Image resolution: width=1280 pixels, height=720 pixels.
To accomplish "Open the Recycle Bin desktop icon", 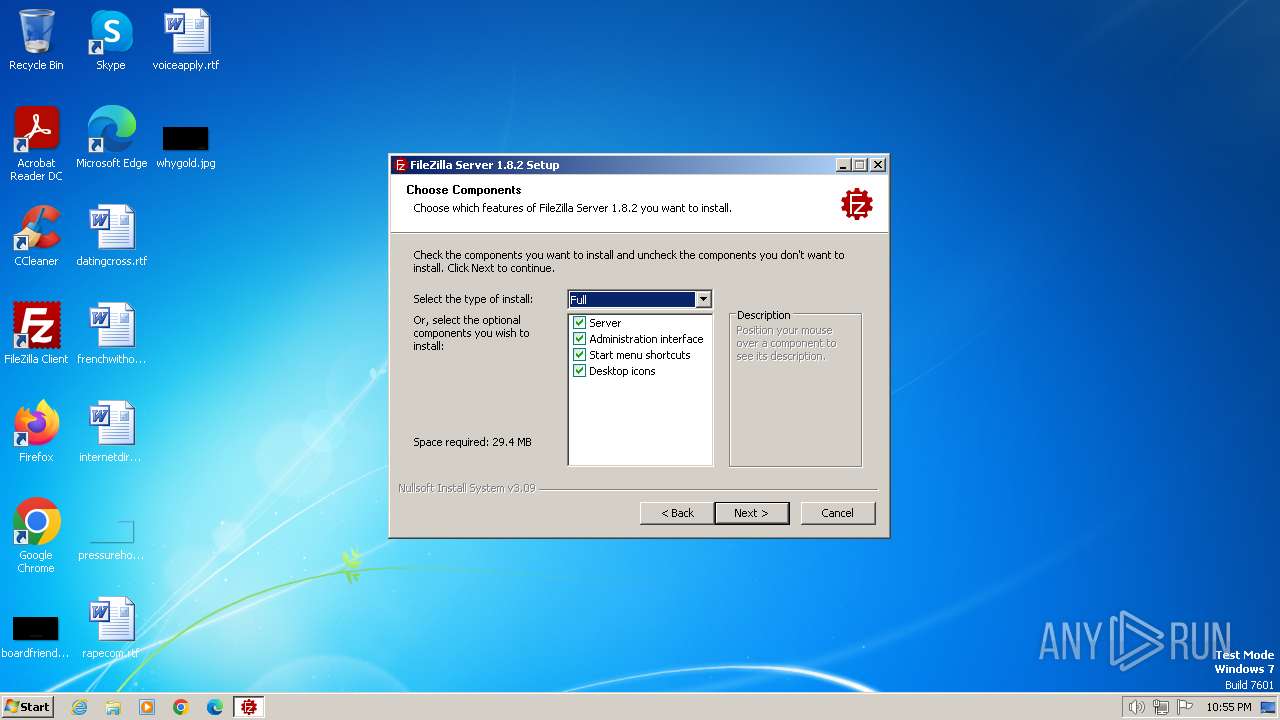I will [36, 40].
